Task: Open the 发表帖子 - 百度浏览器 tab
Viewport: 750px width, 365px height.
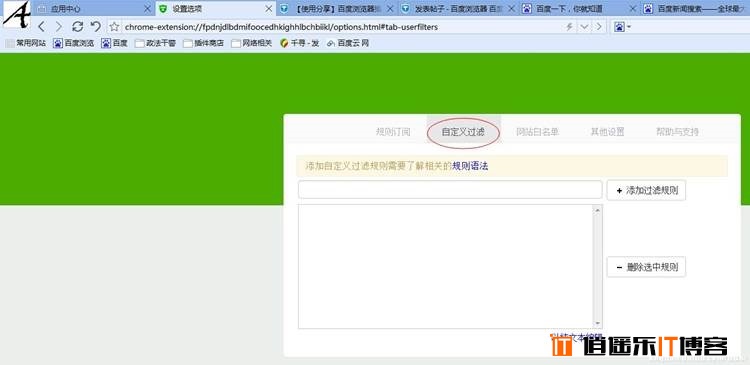Action: [x=459, y=9]
